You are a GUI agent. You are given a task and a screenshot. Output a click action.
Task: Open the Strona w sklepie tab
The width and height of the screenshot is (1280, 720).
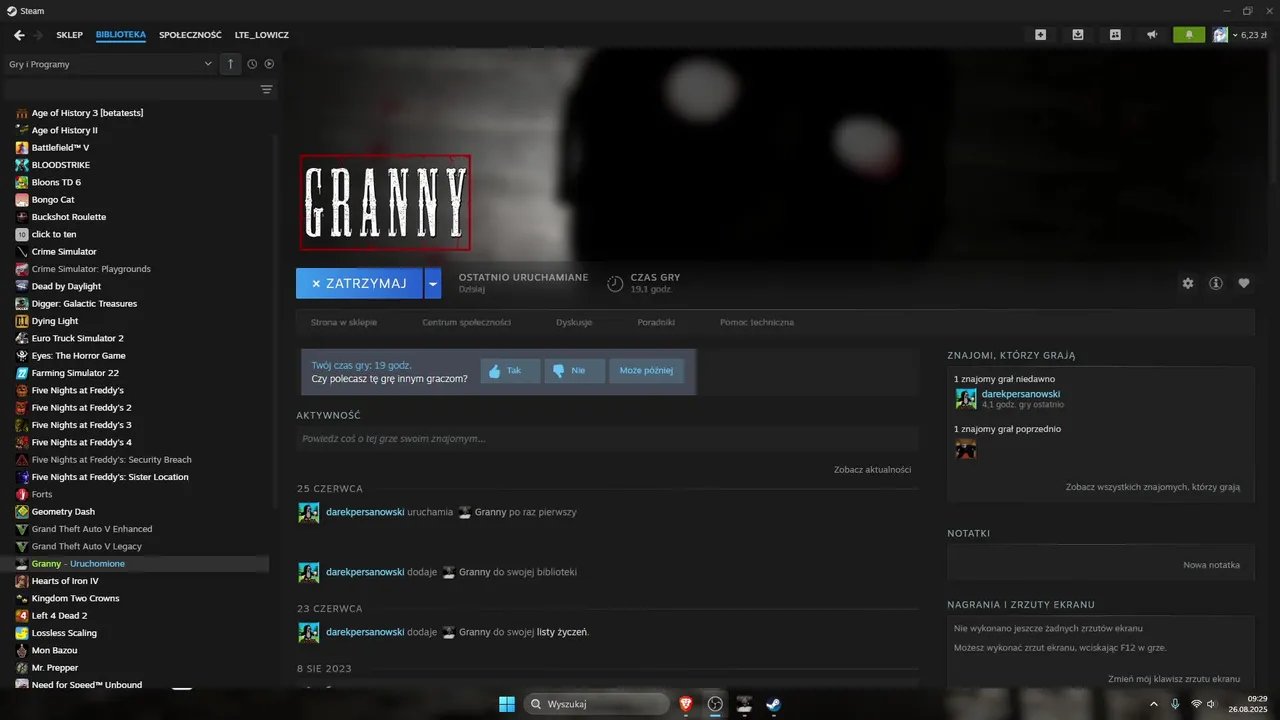[344, 322]
